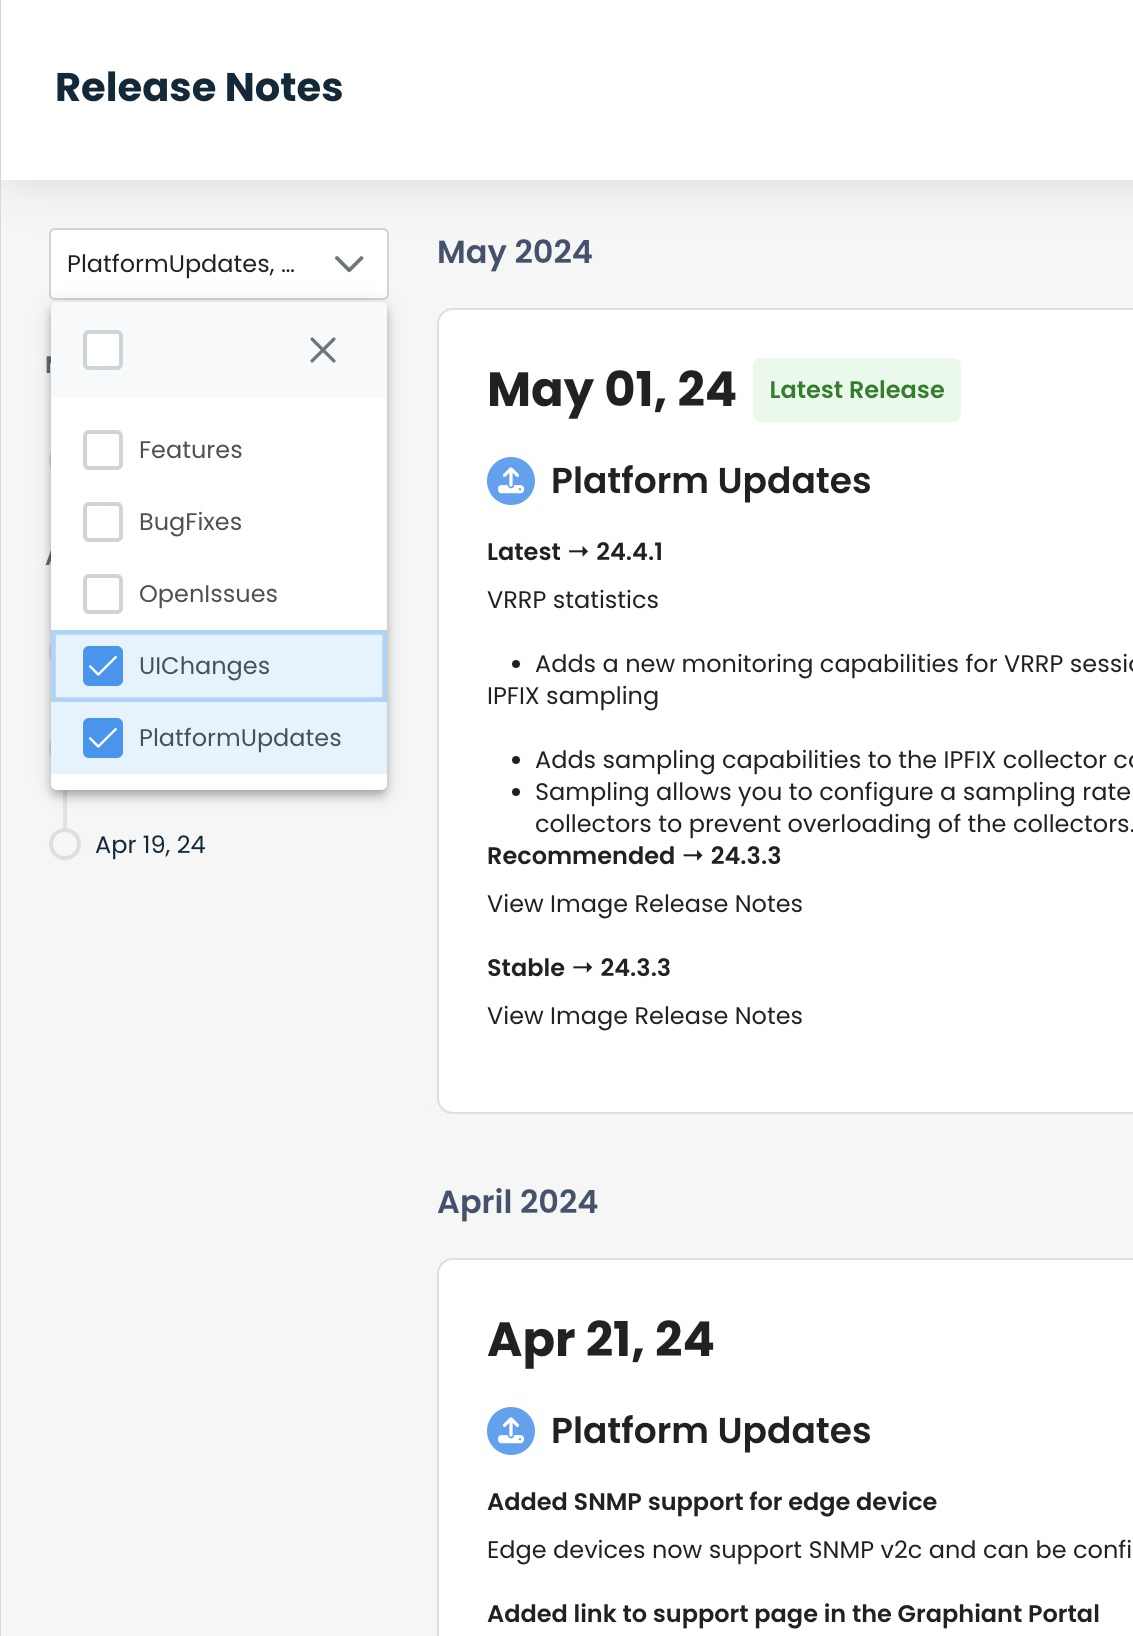Click the Apr 19, 24 timeline date label
1133x1636 pixels.
(150, 845)
